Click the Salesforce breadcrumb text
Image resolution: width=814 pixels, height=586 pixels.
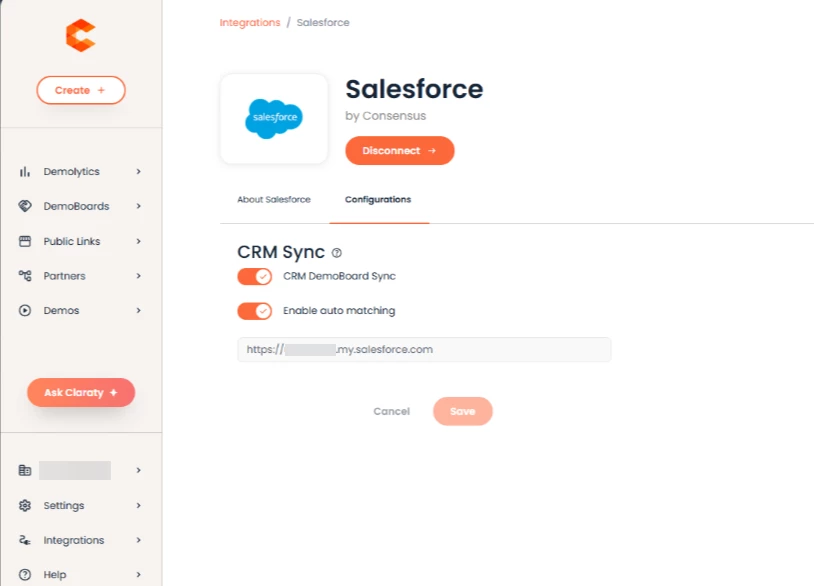tap(323, 22)
